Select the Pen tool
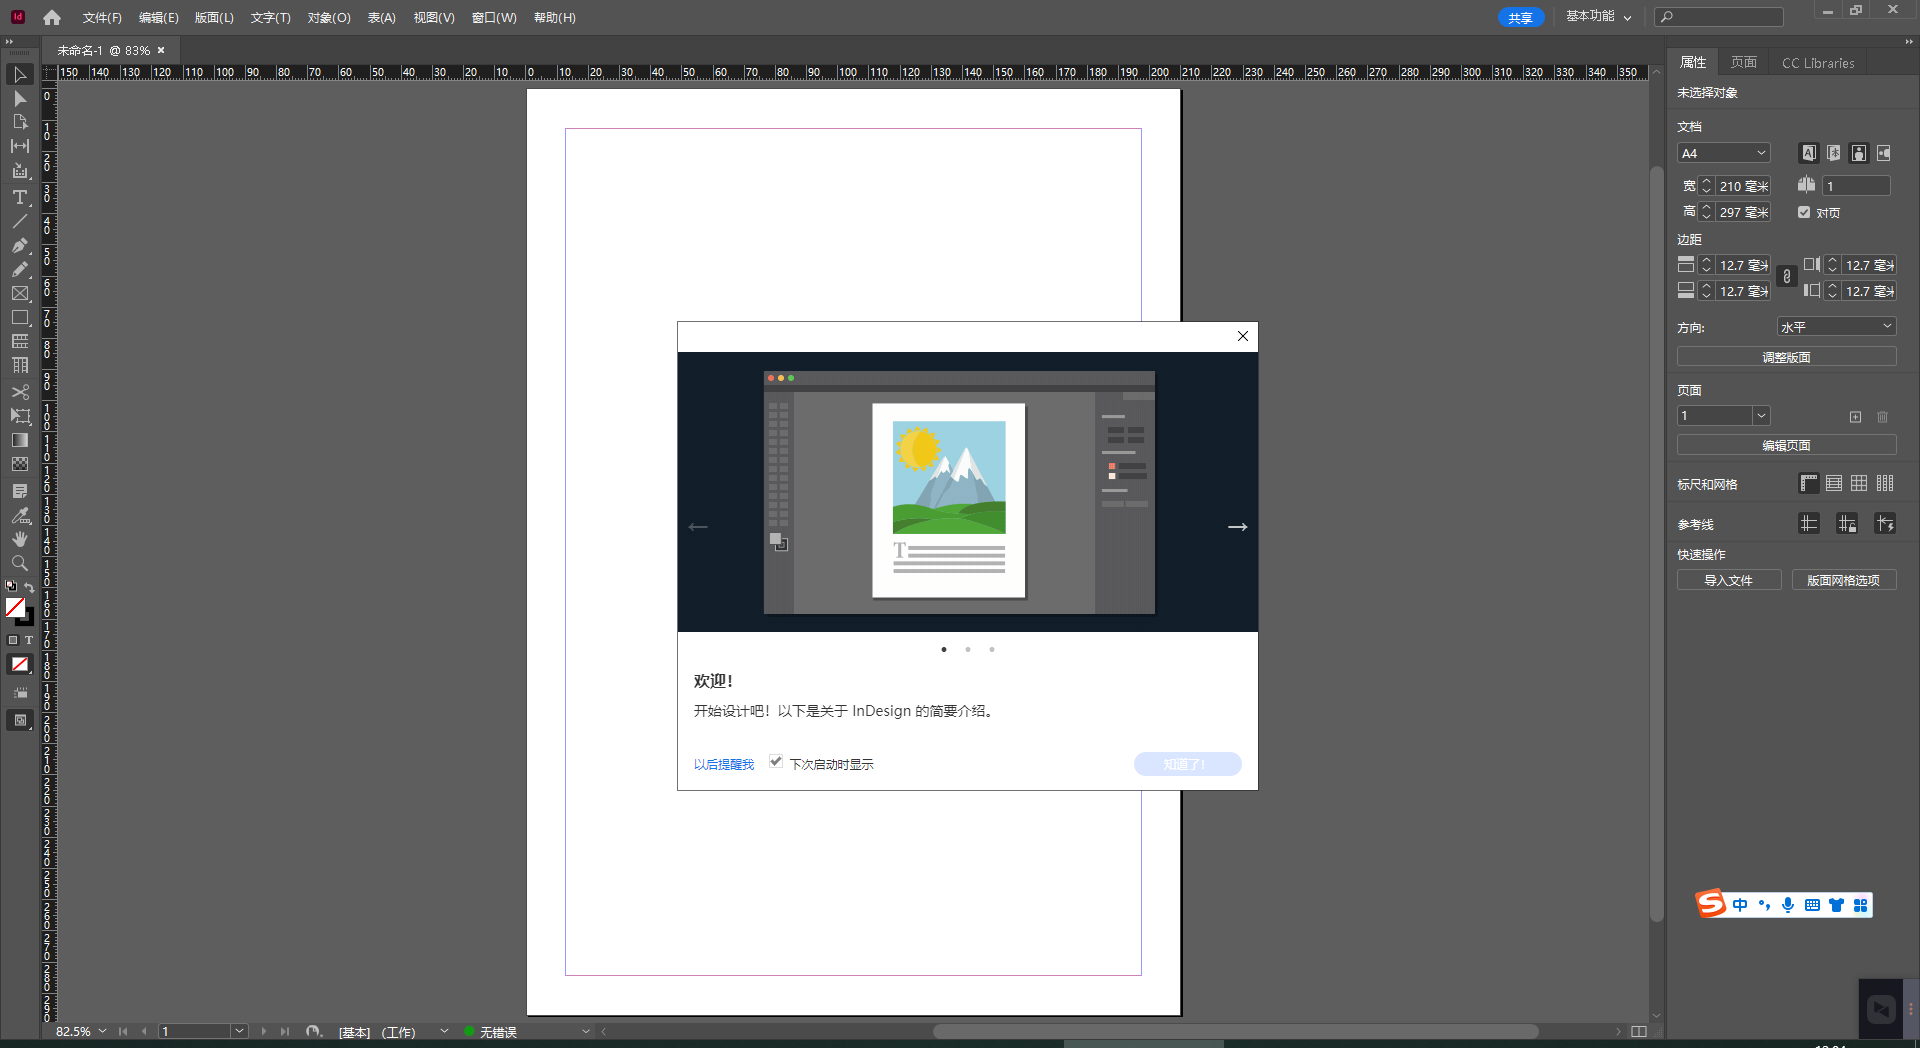This screenshot has height=1048, width=1920. [x=19, y=245]
